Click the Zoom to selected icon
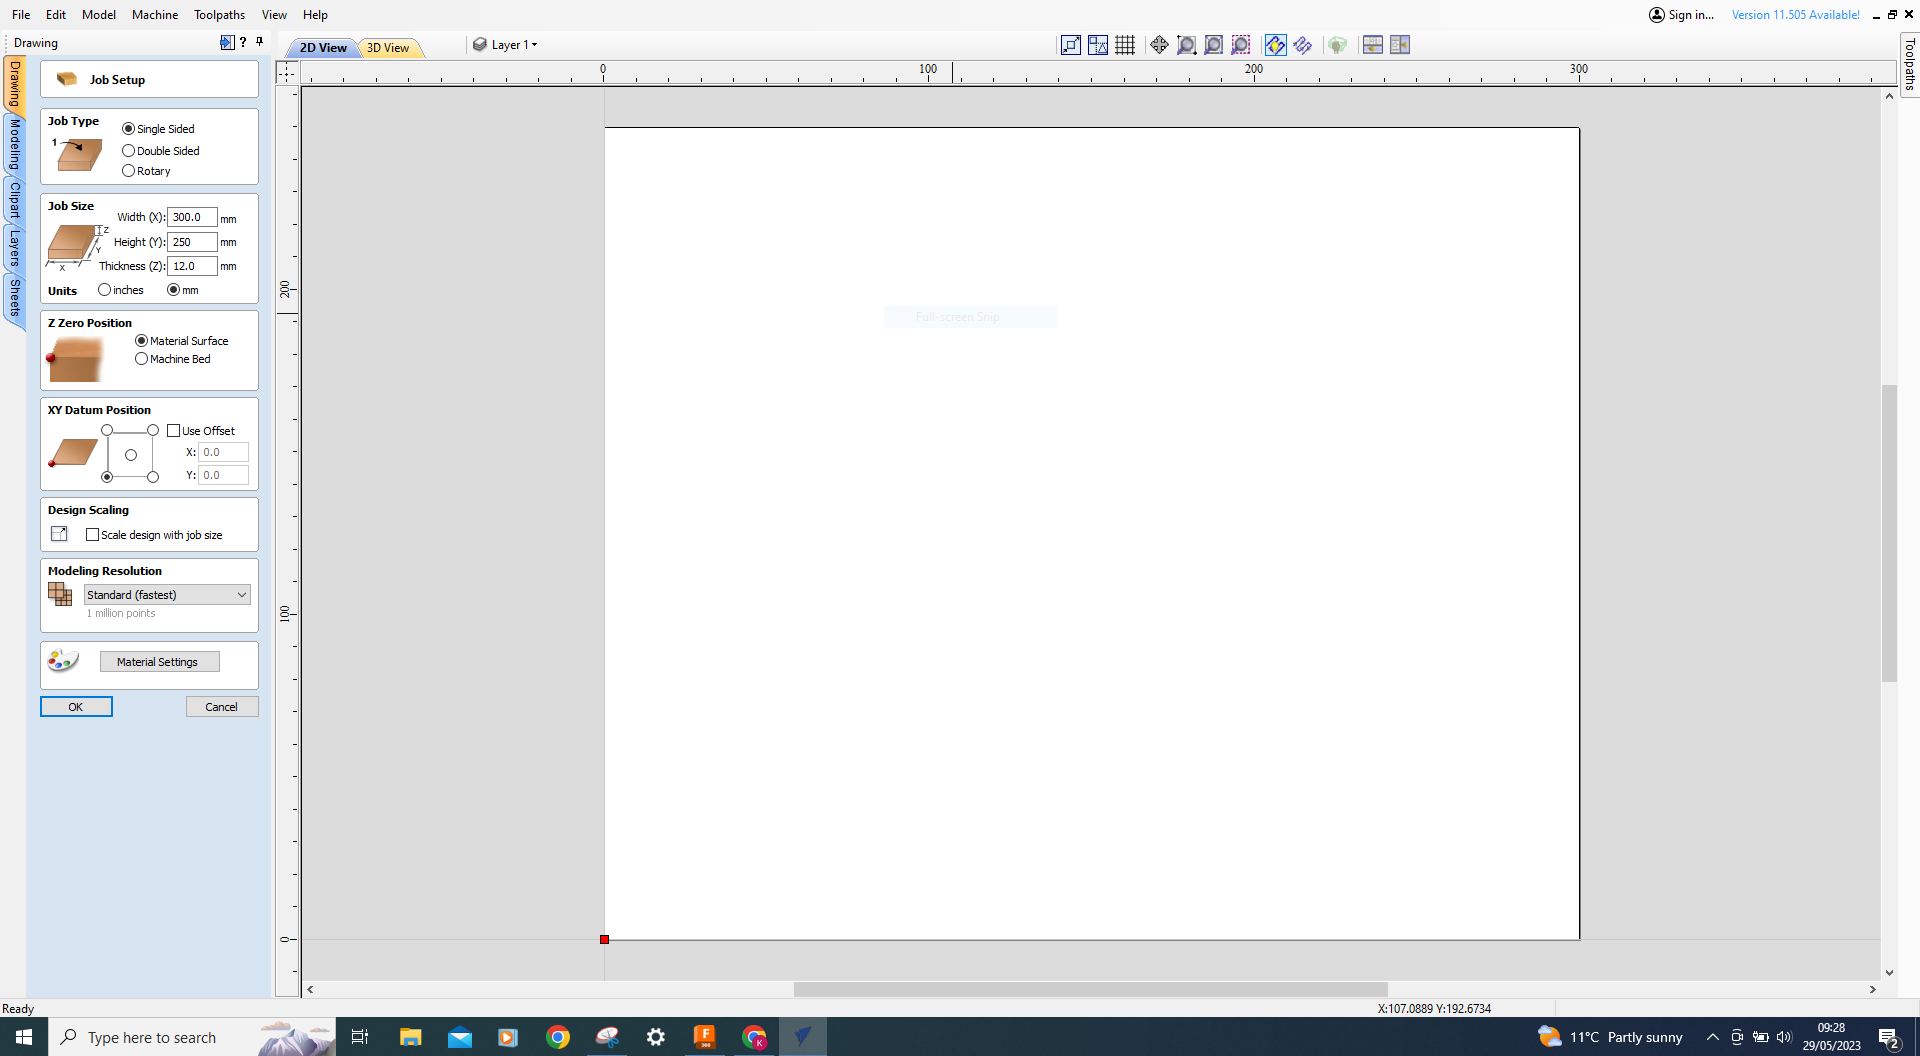The image size is (1920, 1056). (1241, 45)
